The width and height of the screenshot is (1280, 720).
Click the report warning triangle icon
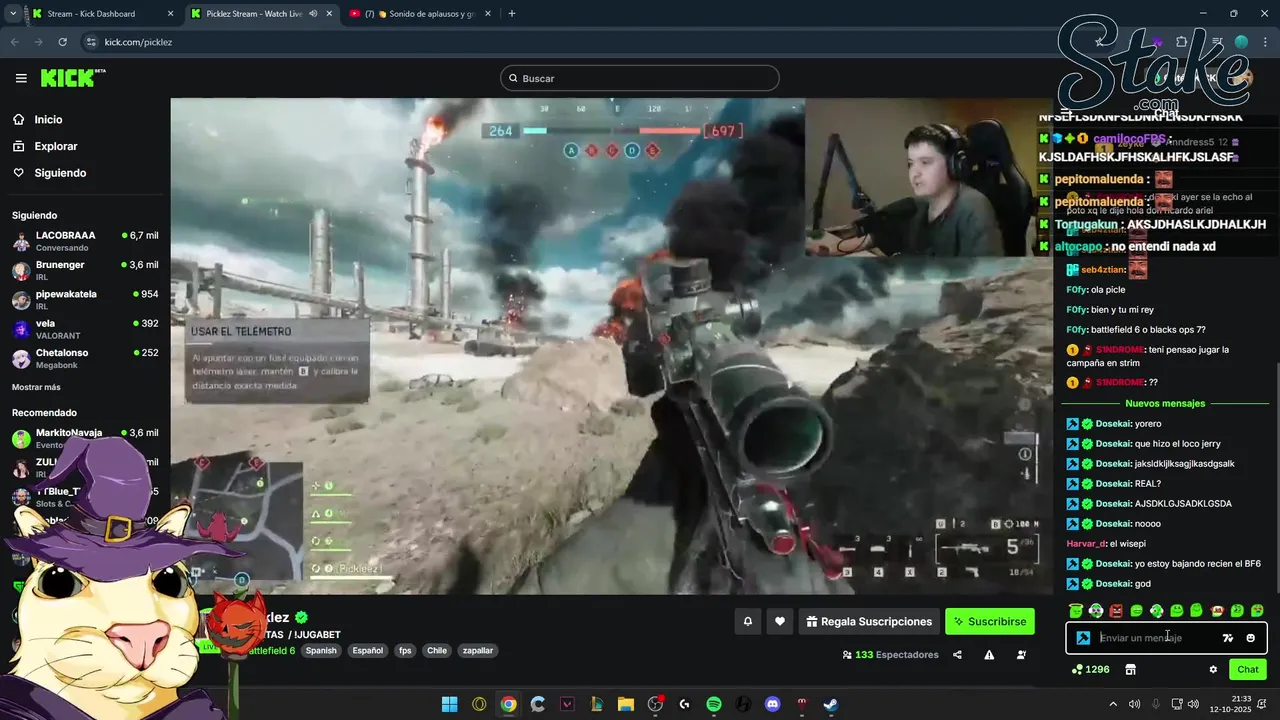989,655
